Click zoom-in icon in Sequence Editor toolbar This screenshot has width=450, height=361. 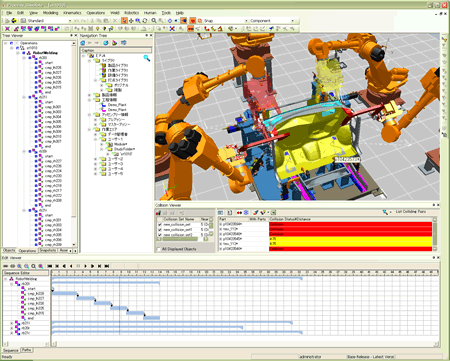(x=20, y=266)
